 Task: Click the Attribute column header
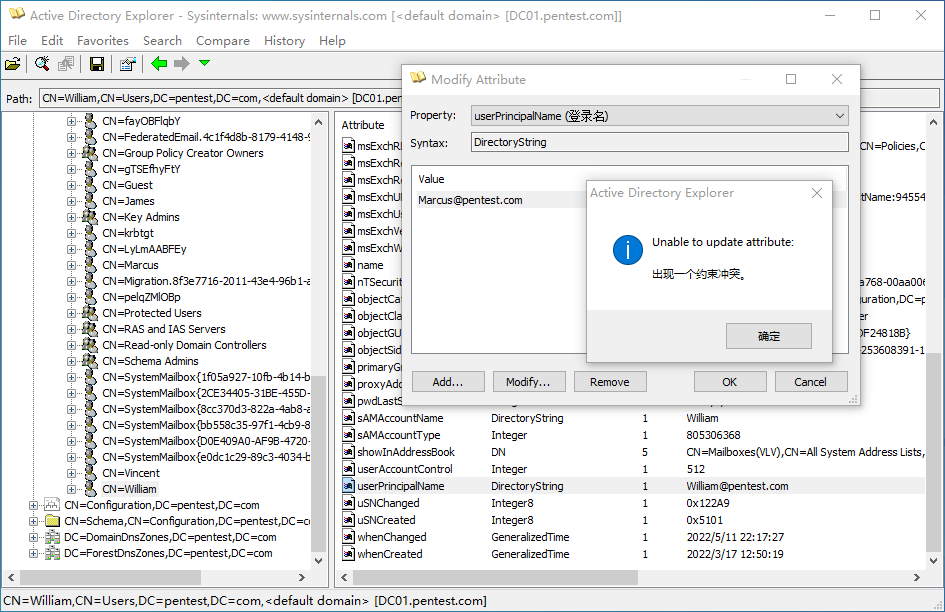coord(363,125)
